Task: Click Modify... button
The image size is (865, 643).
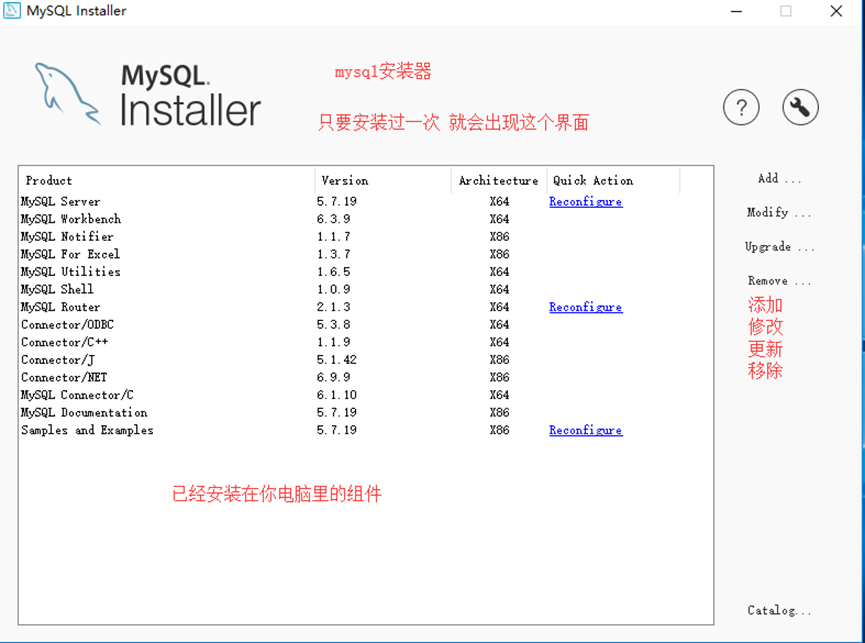Action: pos(778,213)
